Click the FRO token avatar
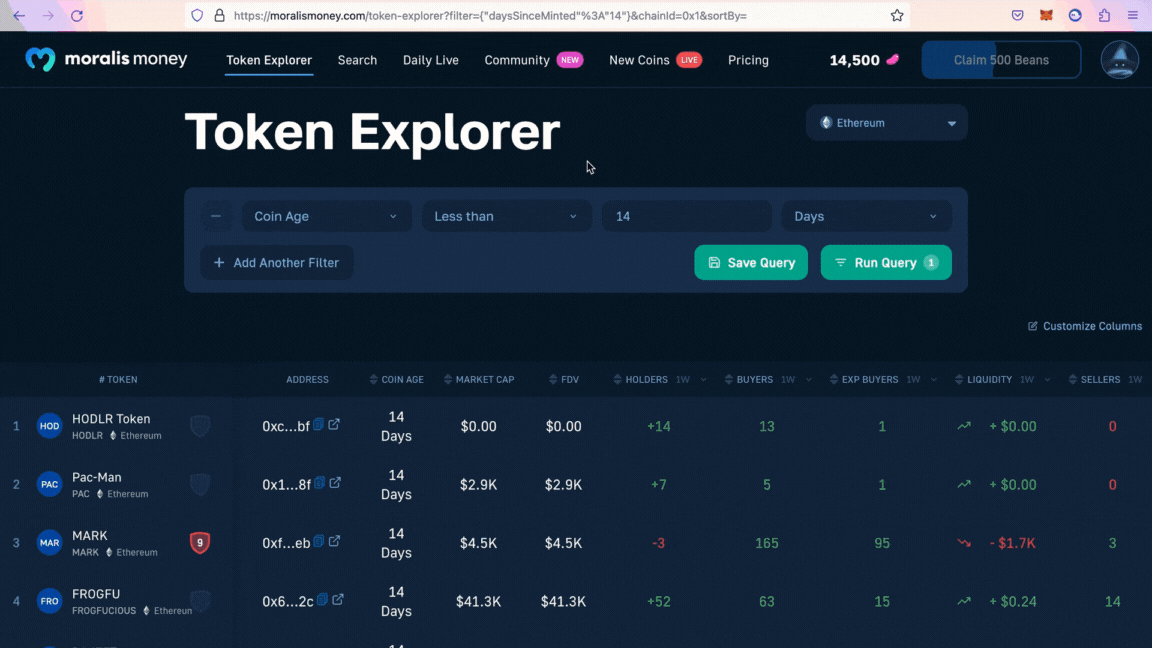Image resolution: width=1152 pixels, height=648 pixels. [x=49, y=601]
